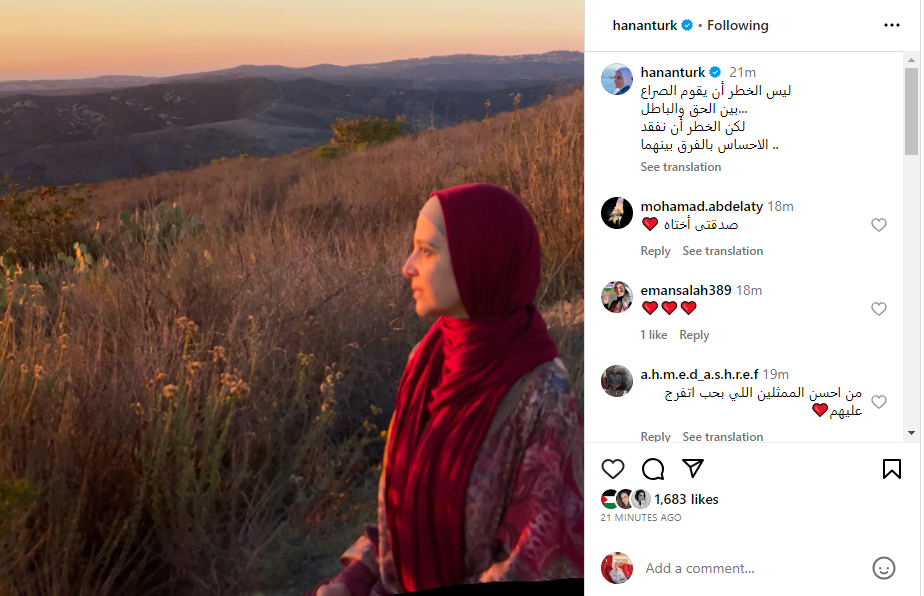Open mohamad.abdelaty's profile from username
Screen dimensions: 924x596
(701, 206)
